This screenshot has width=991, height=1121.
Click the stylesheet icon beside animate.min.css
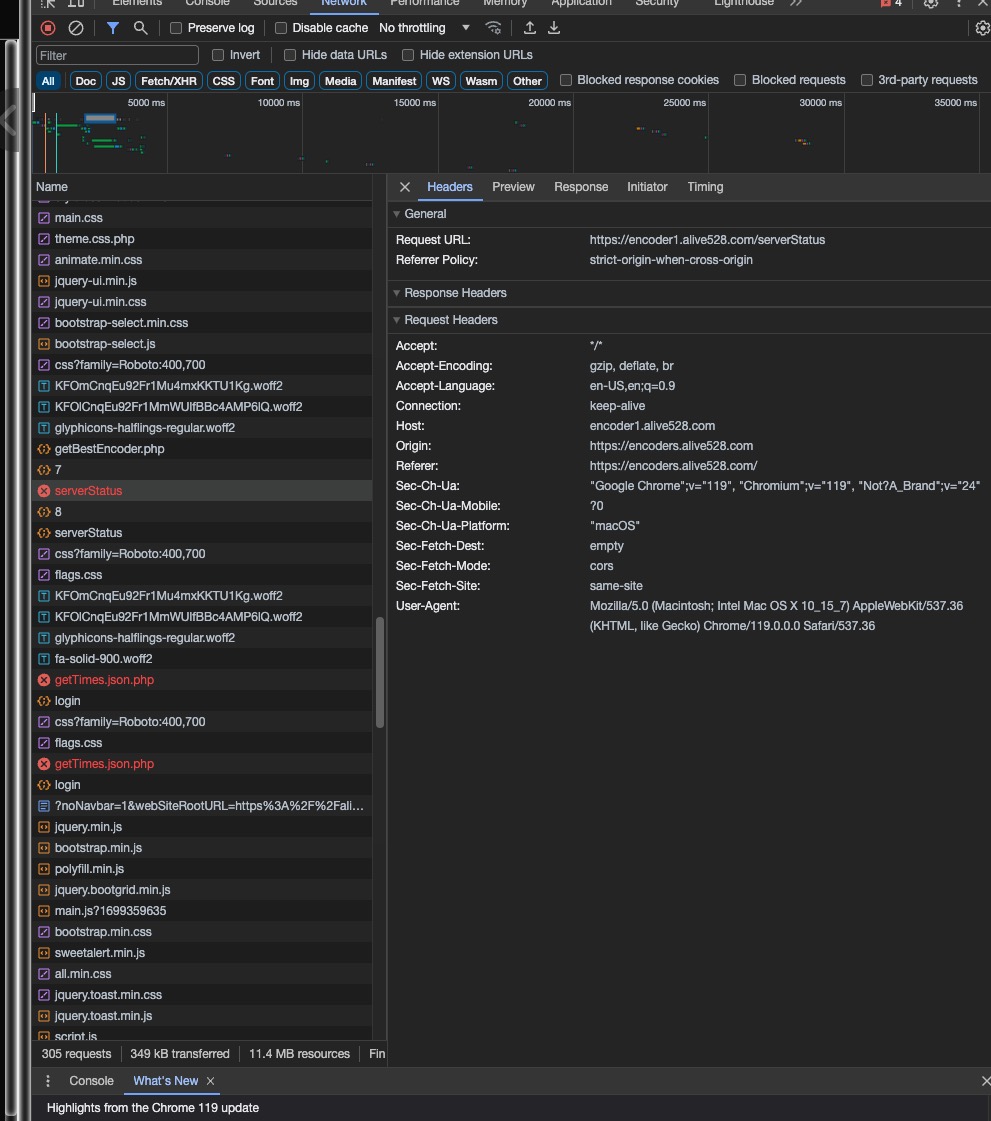point(44,260)
